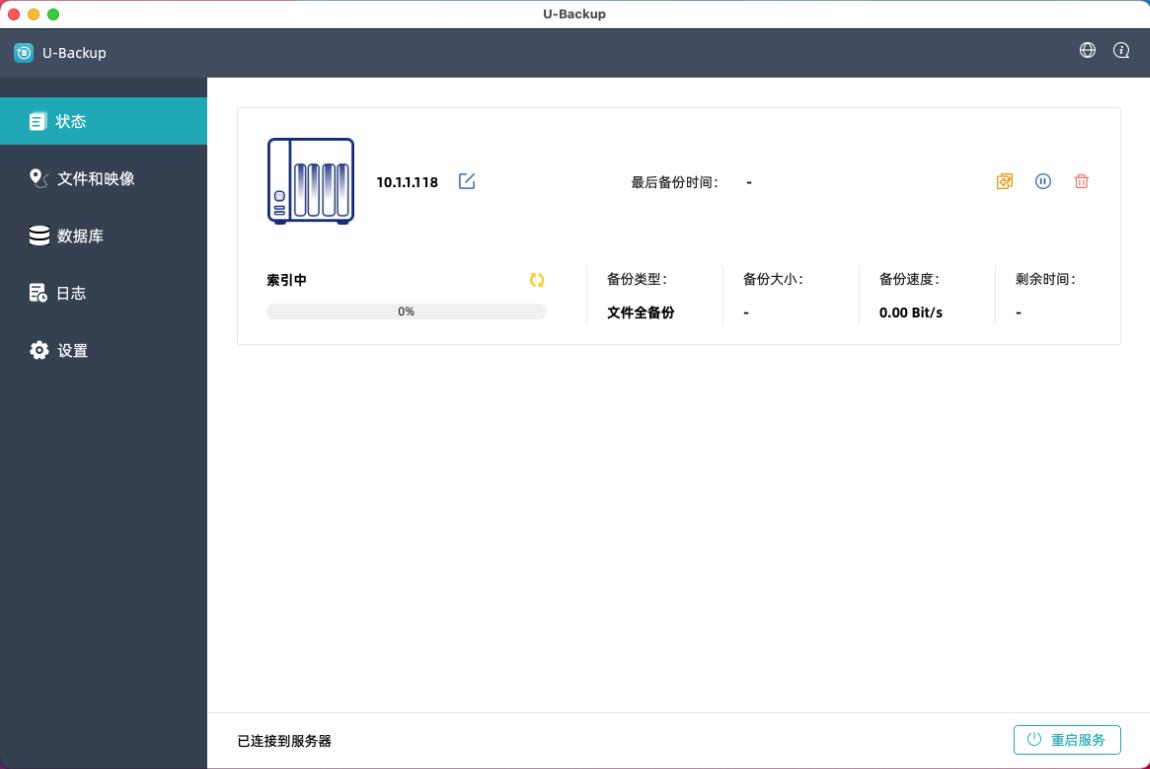Click the 重启服务 button
Image resolution: width=1150 pixels, height=769 pixels.
(1066, 740)
